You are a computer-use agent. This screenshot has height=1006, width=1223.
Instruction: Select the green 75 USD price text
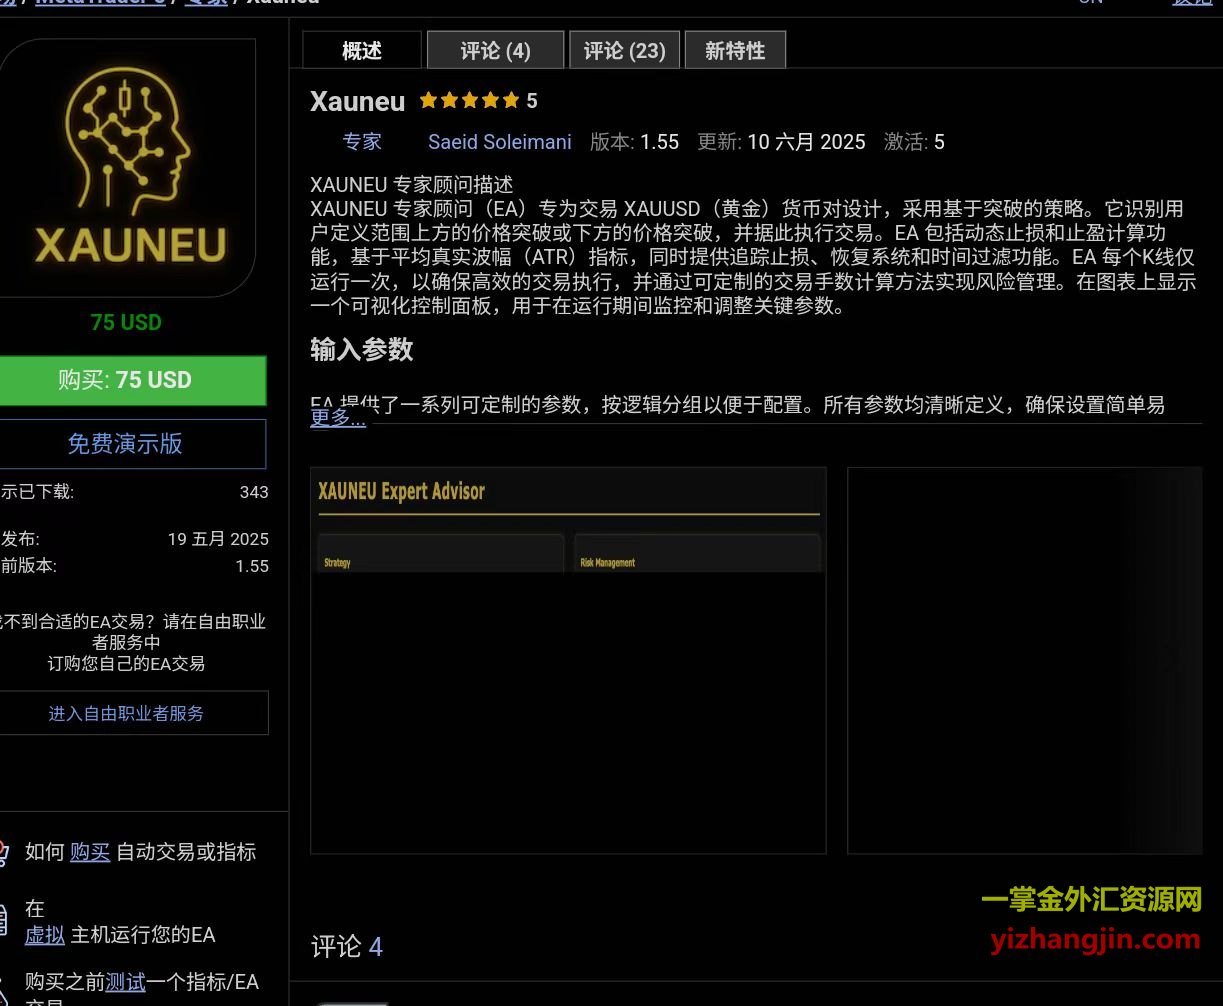[x=126, y=322]
